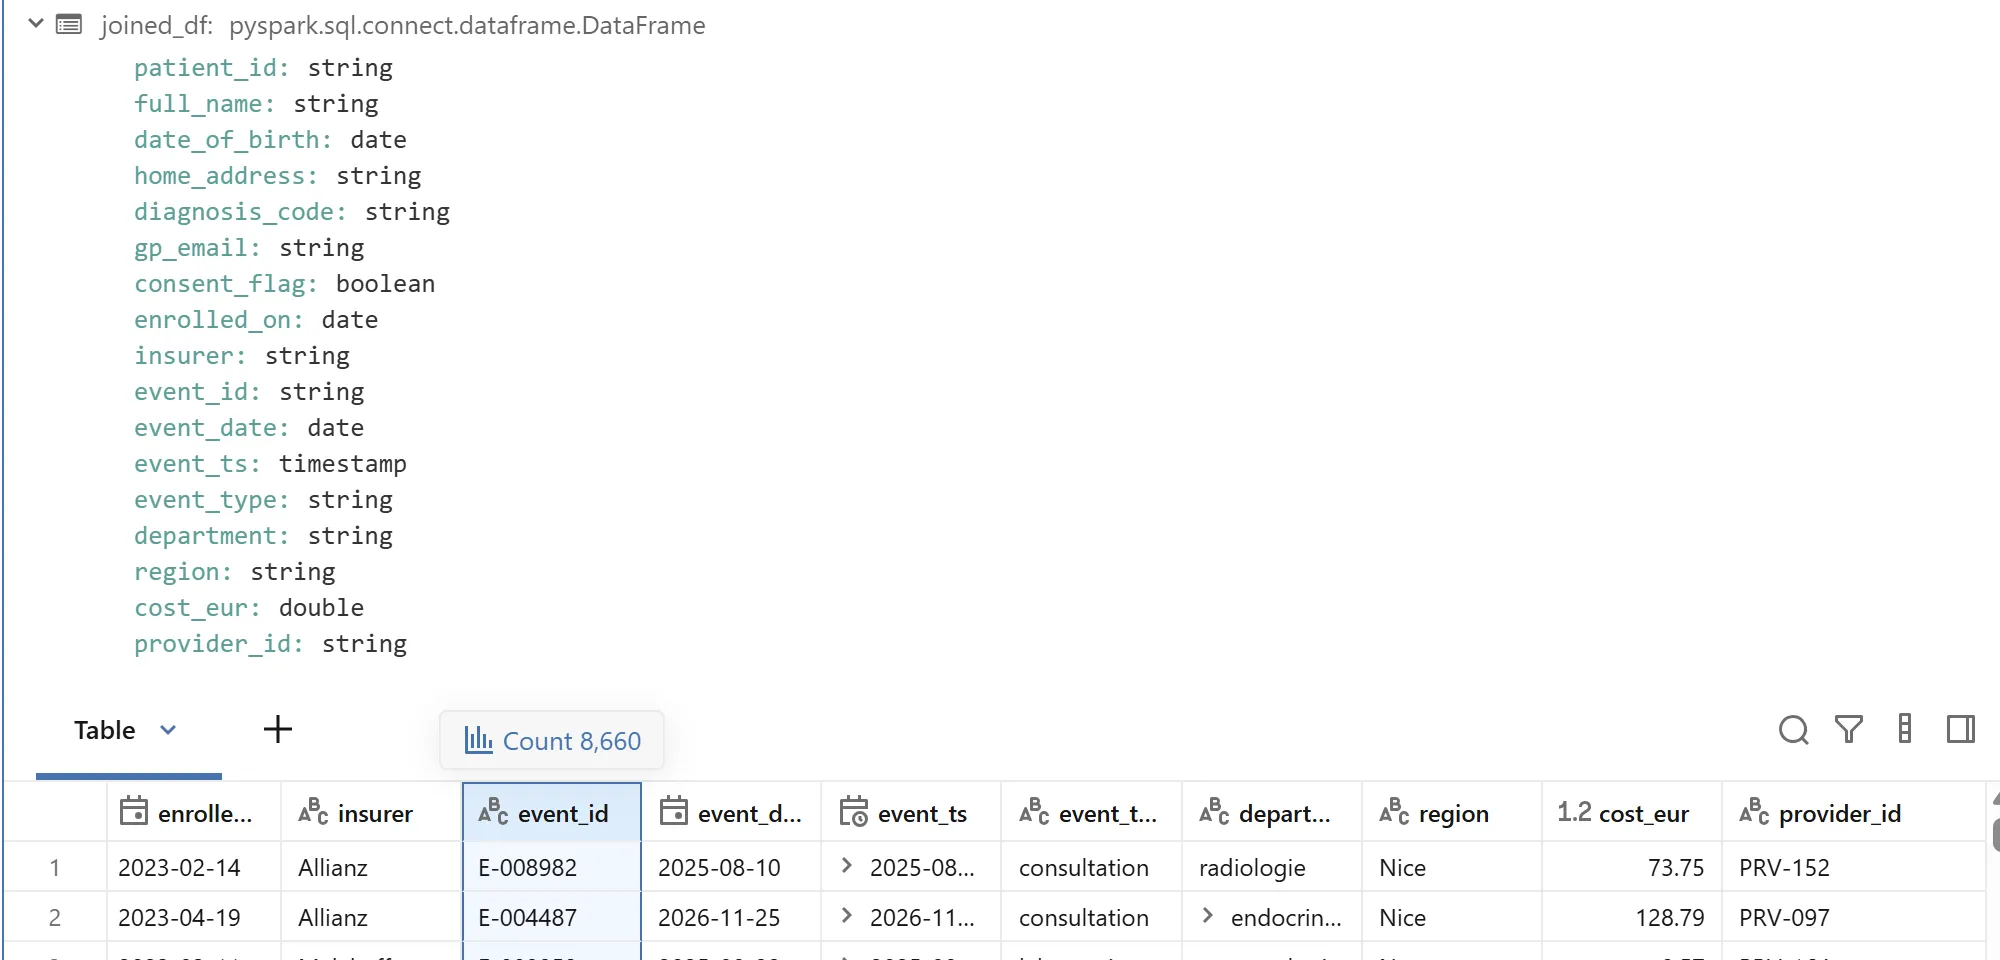This screenshot has width=2000, height=960.
Task: Click the joined_df dataframe table icon
Action: pos(69,24)
